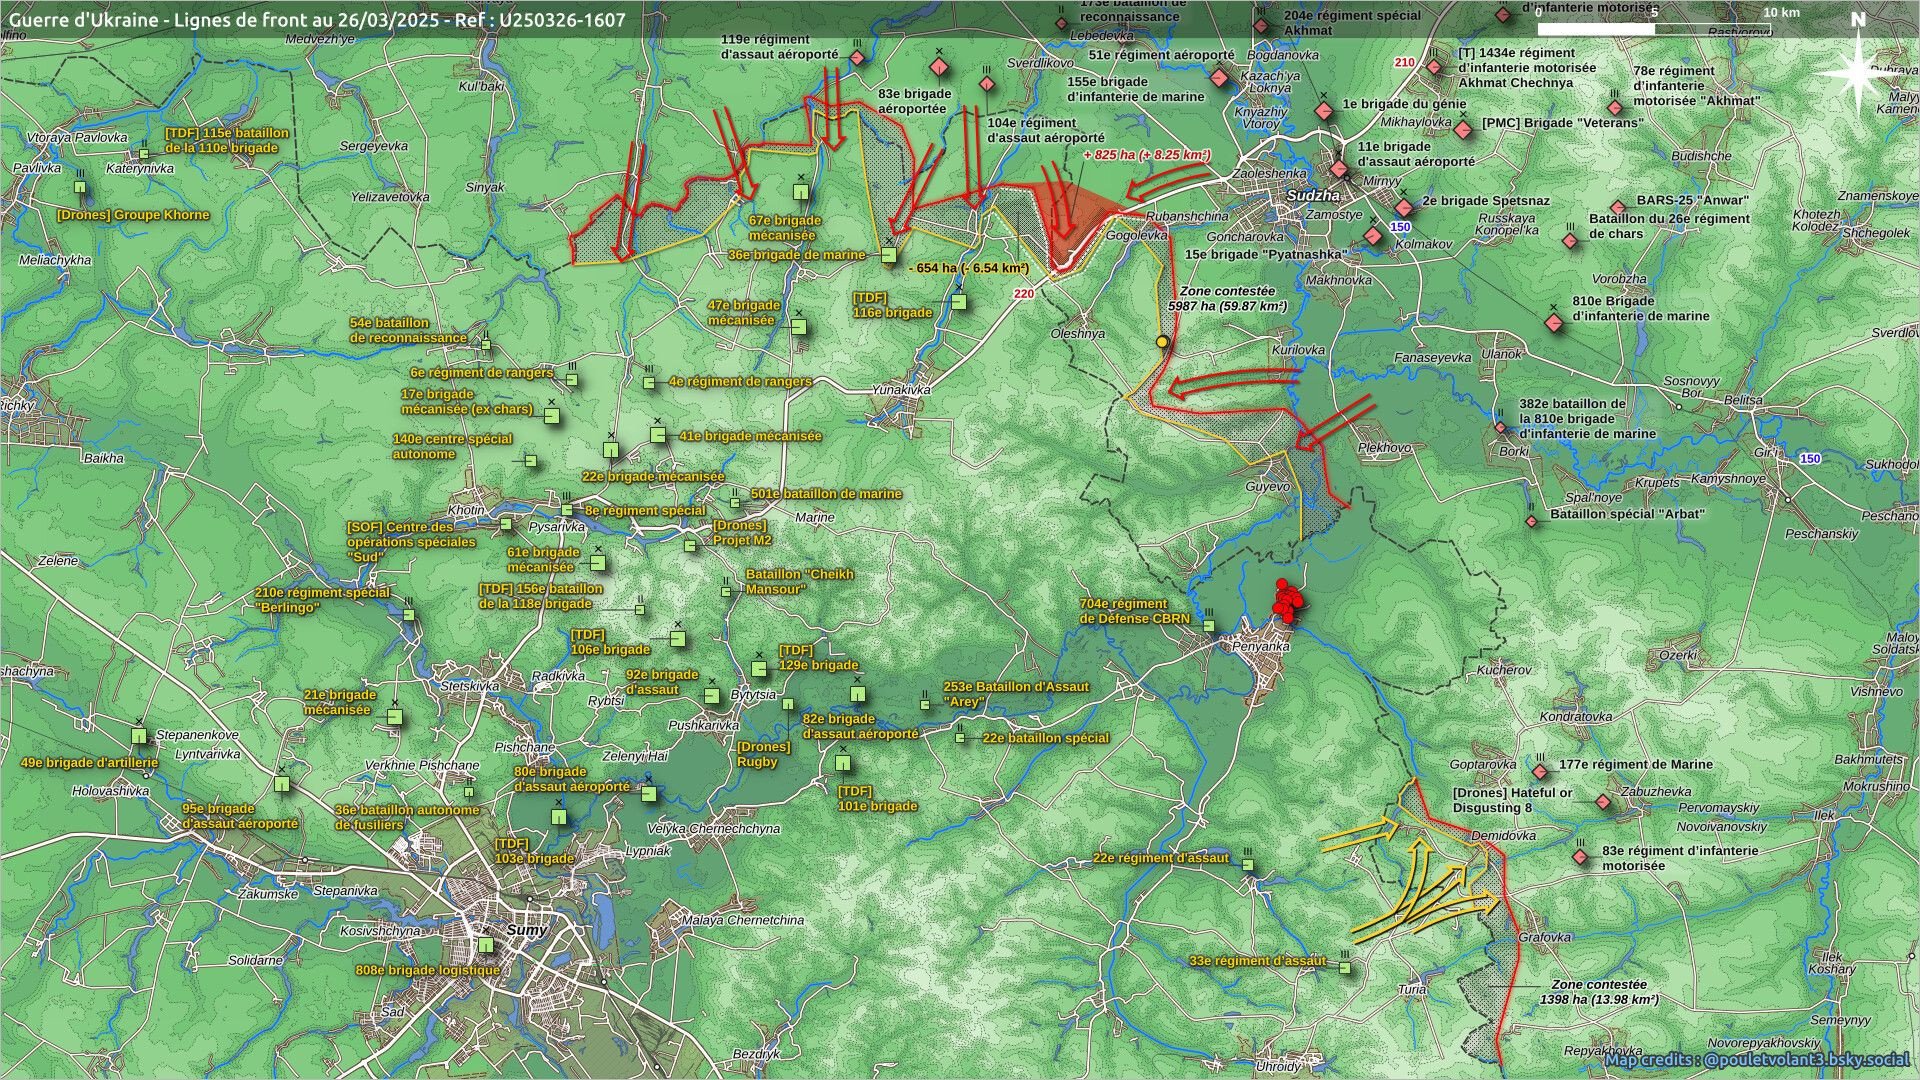Select the 83e brigade aéroportée red diamond
Viewport: 1920px width, 1080px height.
pos(938,67)
